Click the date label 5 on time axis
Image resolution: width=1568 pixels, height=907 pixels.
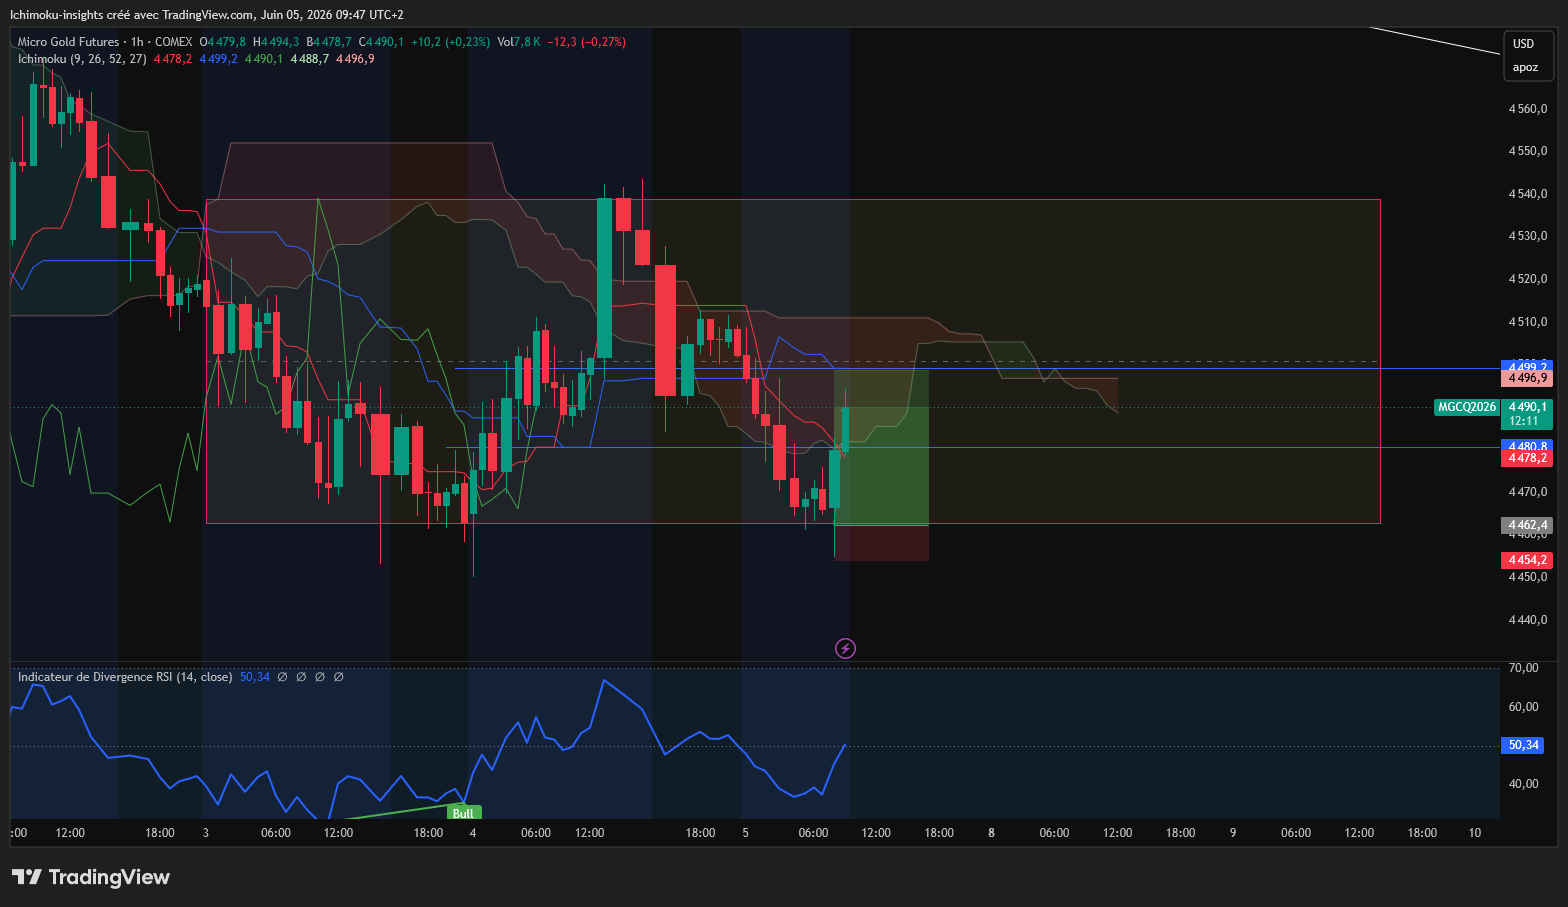(745, 833)
